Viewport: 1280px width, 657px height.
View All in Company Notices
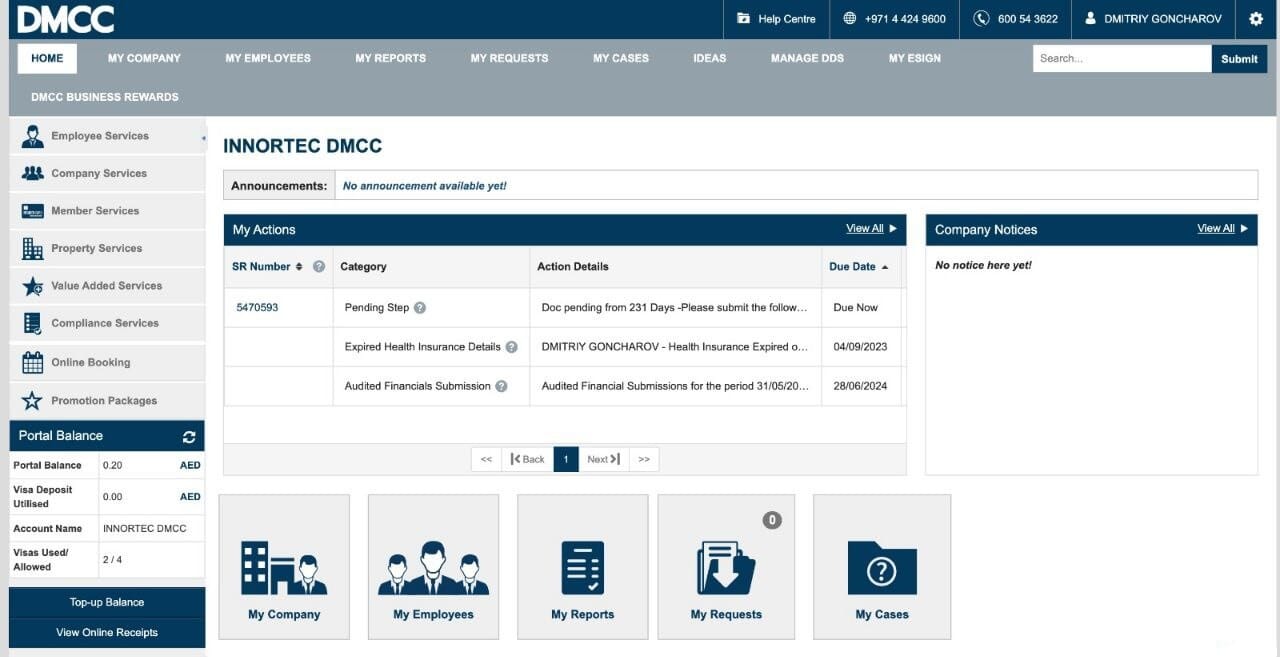1216,229
